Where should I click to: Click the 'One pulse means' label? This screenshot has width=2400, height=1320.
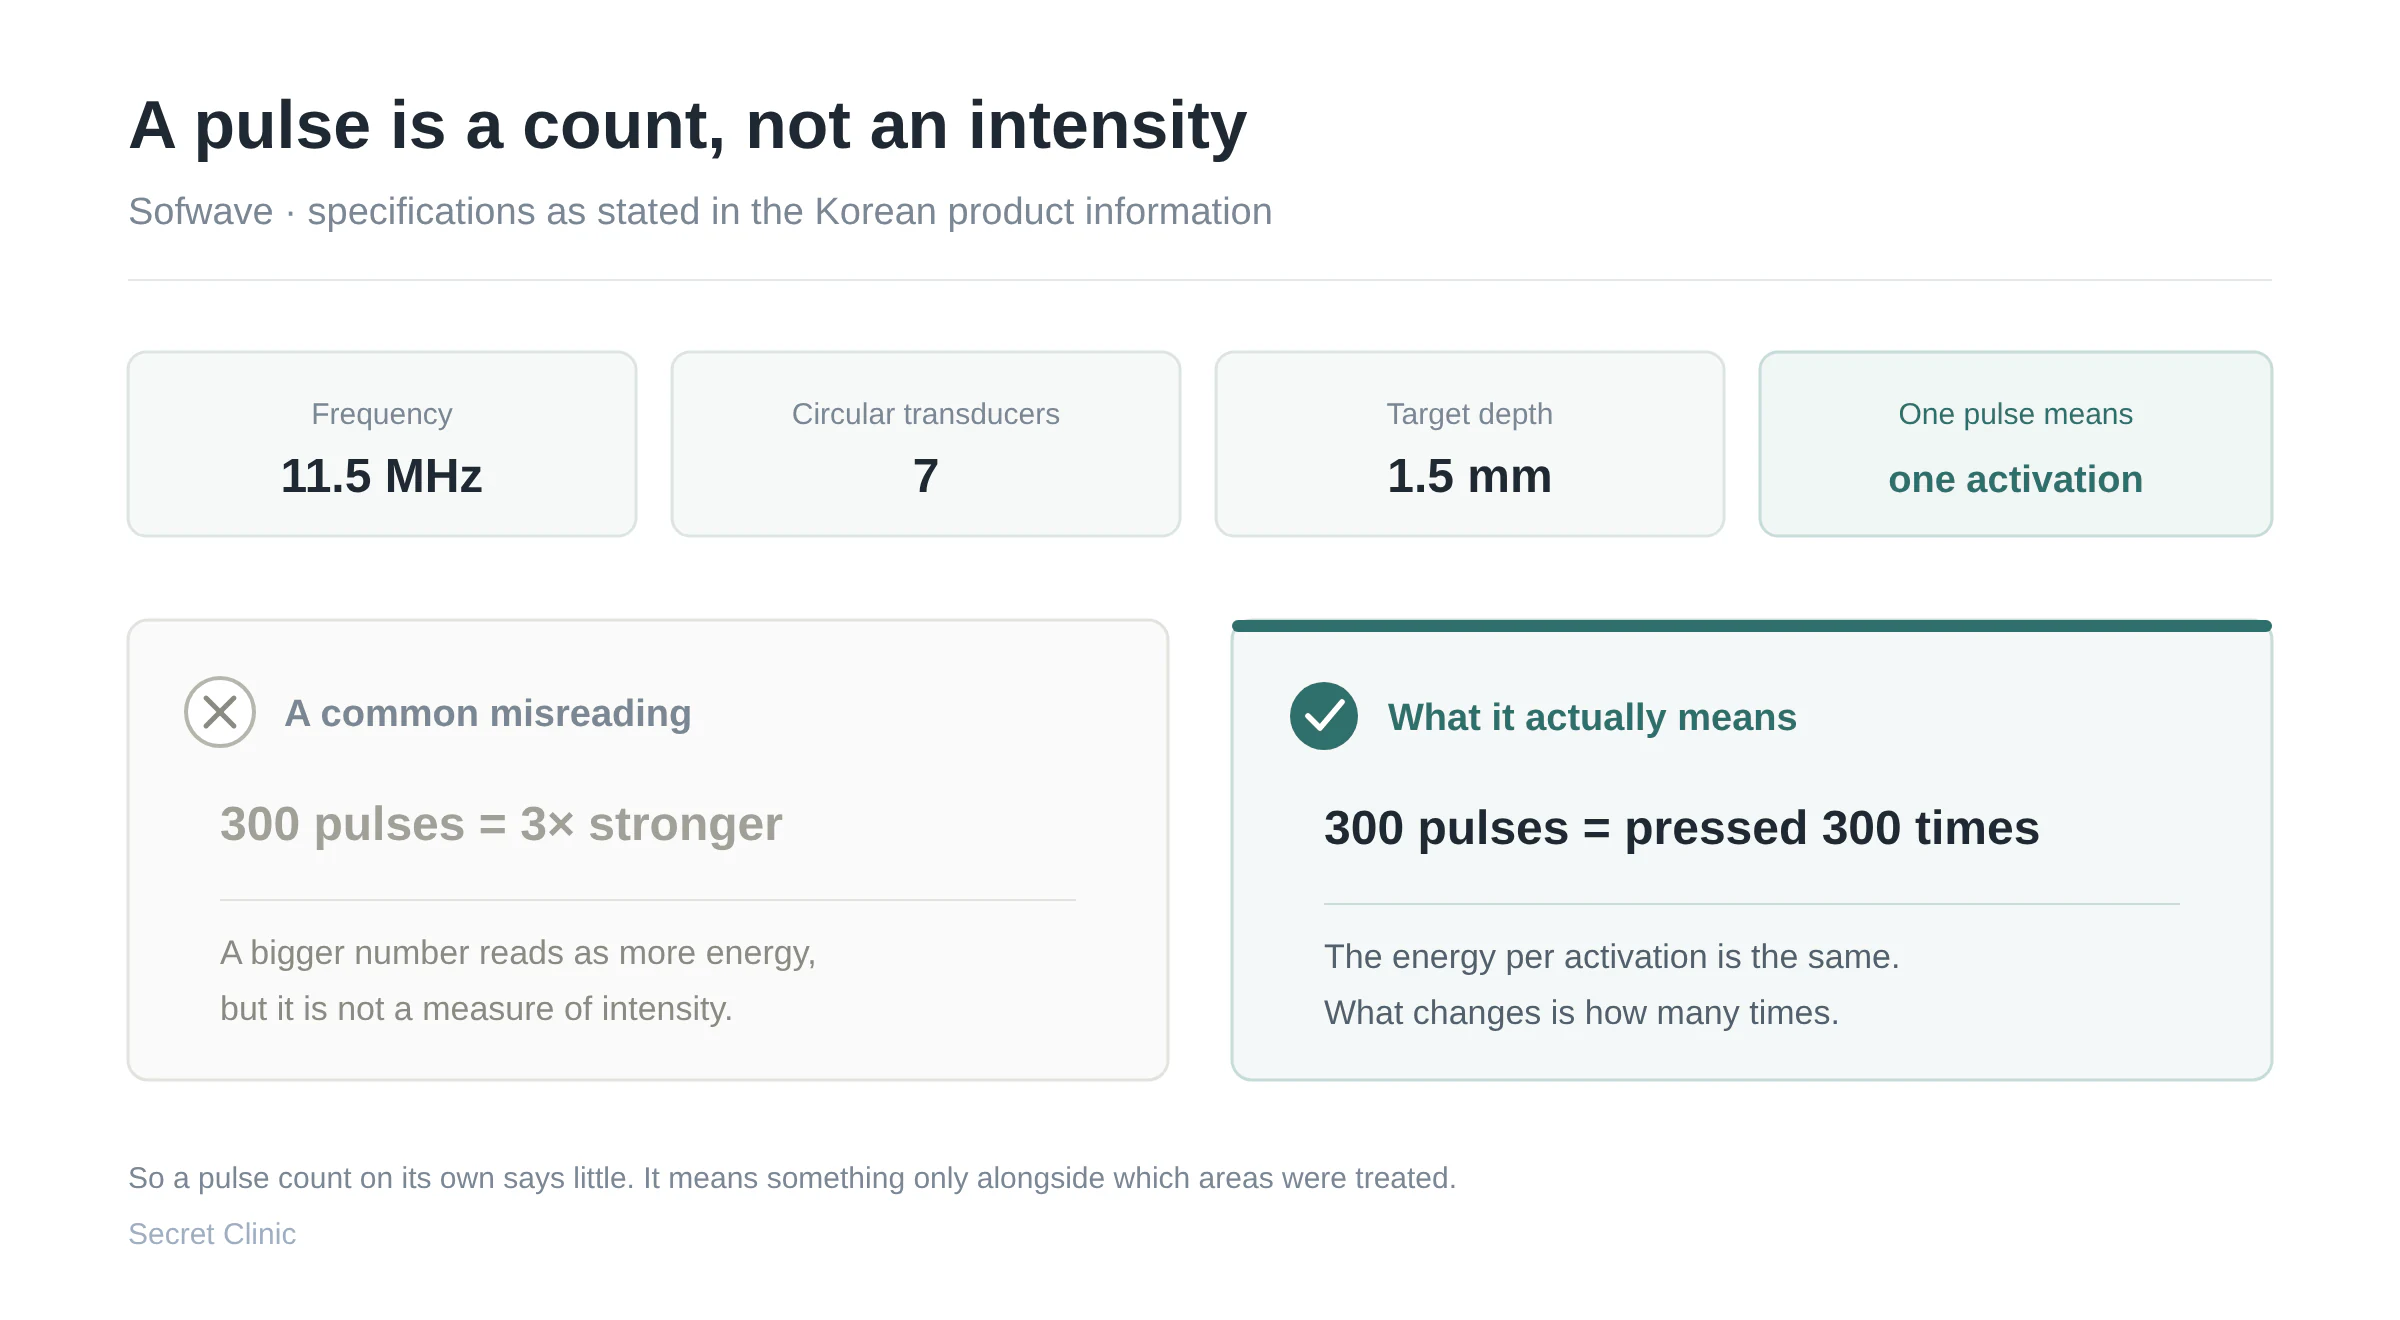pyautogui.click(x=2016, y=414)
